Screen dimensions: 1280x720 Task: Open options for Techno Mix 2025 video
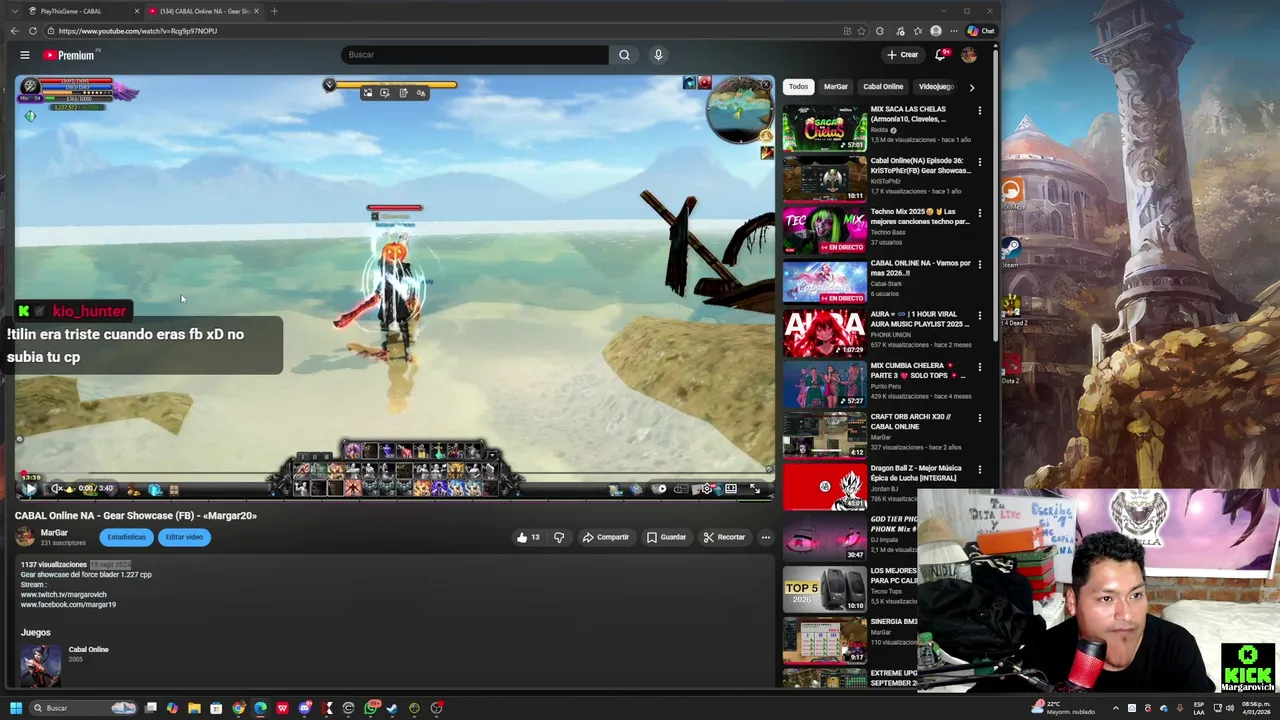tap(979, 213)
